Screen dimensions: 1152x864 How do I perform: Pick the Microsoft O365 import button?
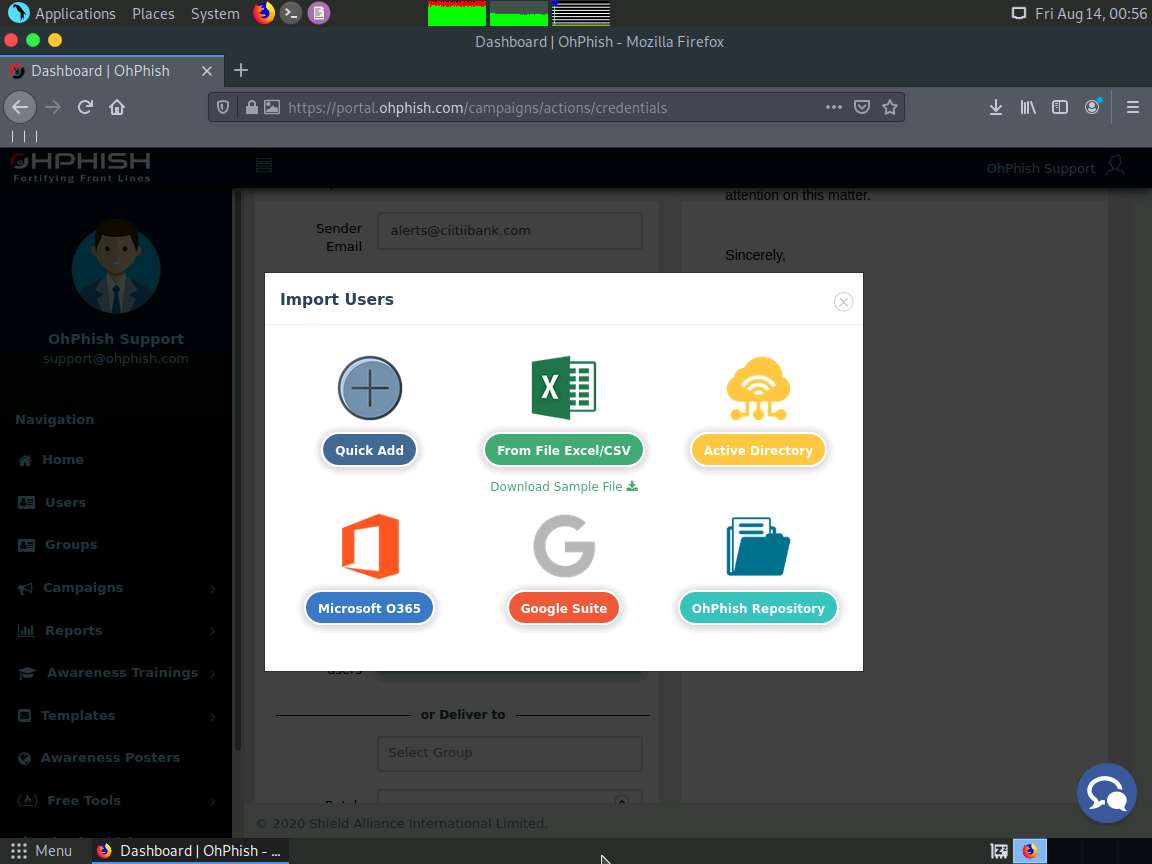pos(370,608)
